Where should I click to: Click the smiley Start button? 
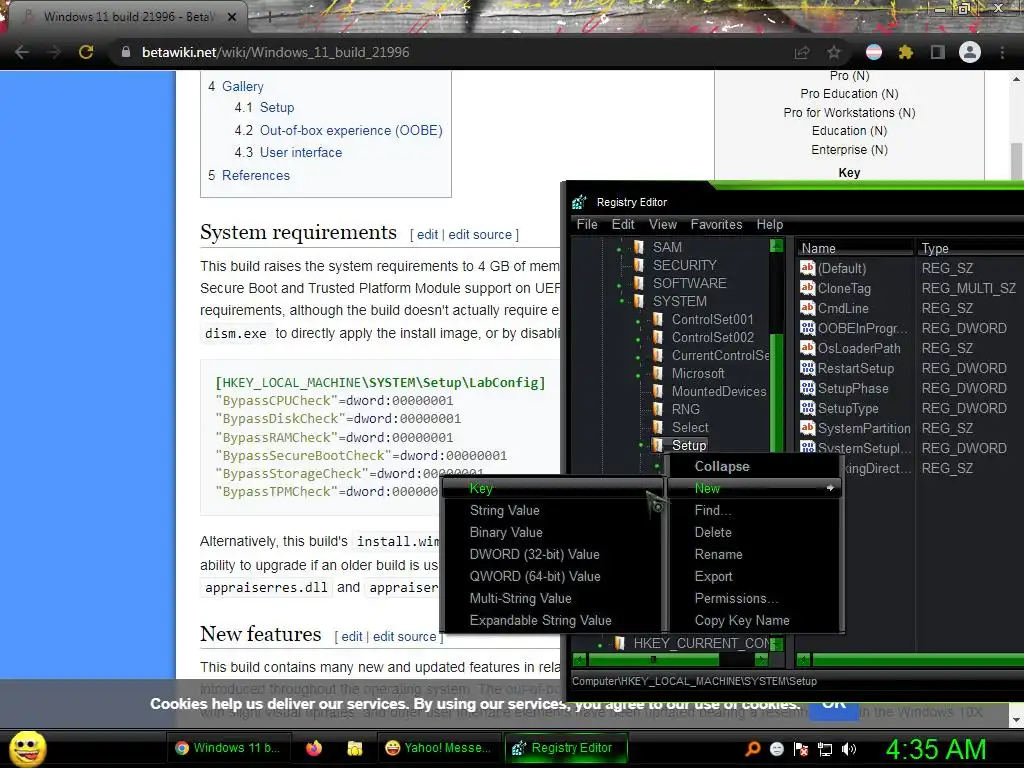(27, 748)
